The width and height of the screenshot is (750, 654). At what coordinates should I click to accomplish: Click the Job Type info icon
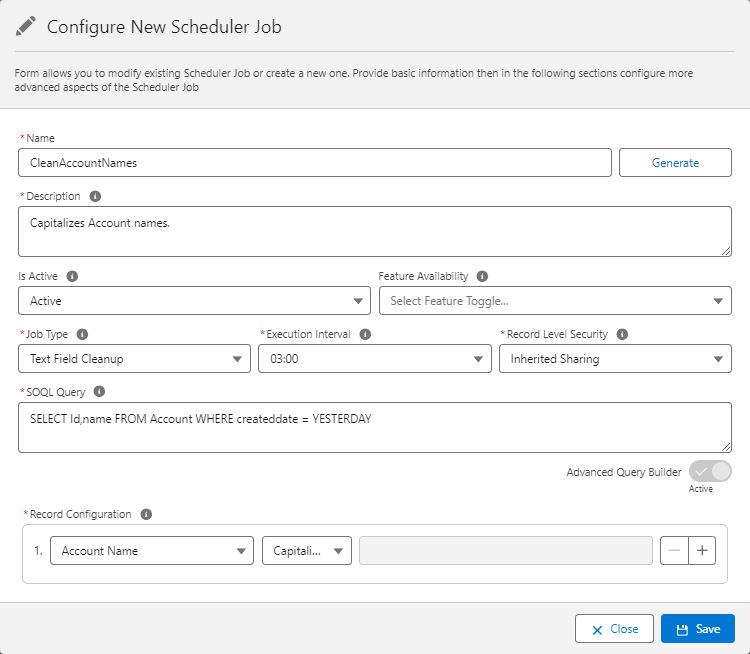82,334
